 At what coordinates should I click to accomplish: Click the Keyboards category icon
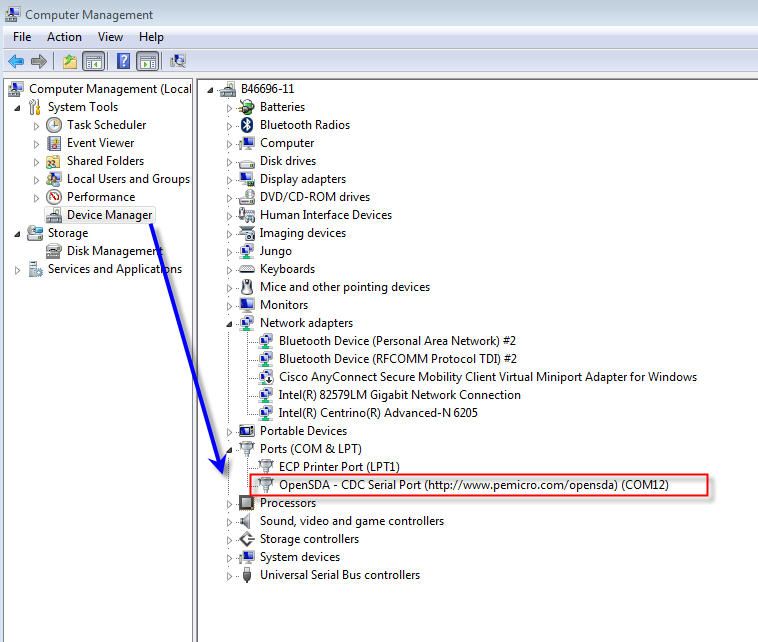pos(247,269)
